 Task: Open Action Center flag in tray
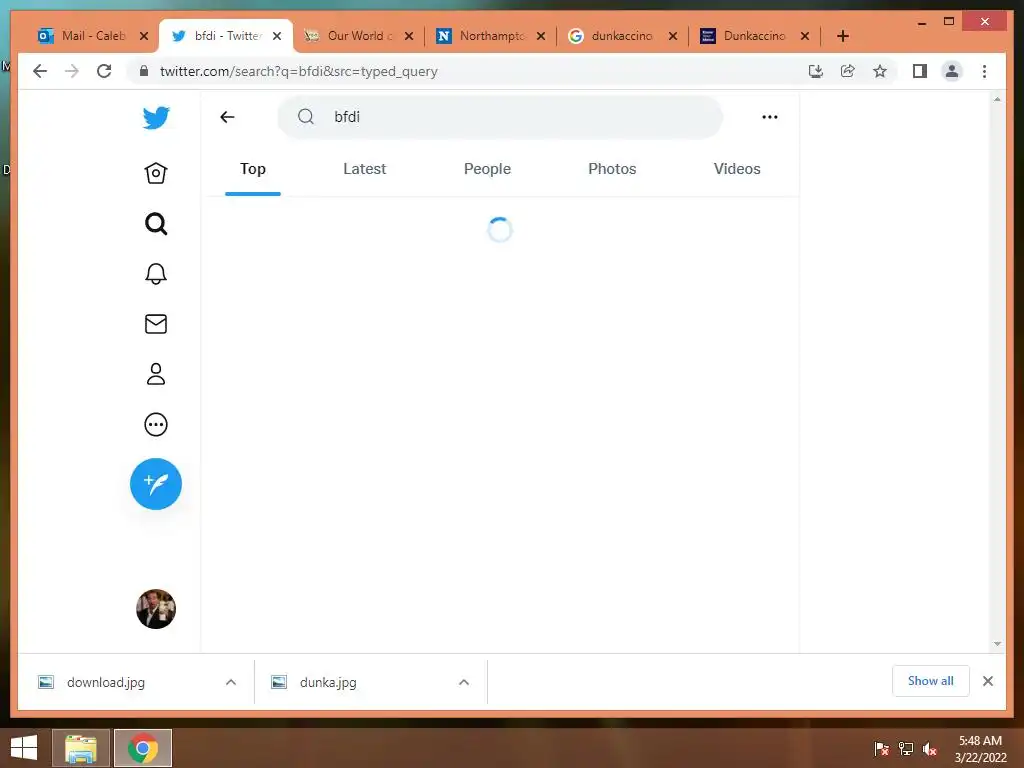[x=881, y=749]
